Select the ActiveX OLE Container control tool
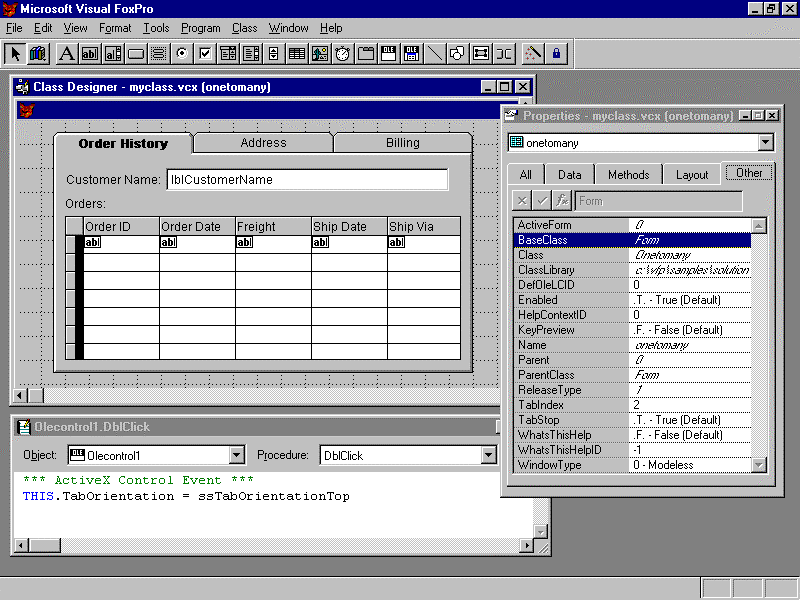 tap(389, 54)
